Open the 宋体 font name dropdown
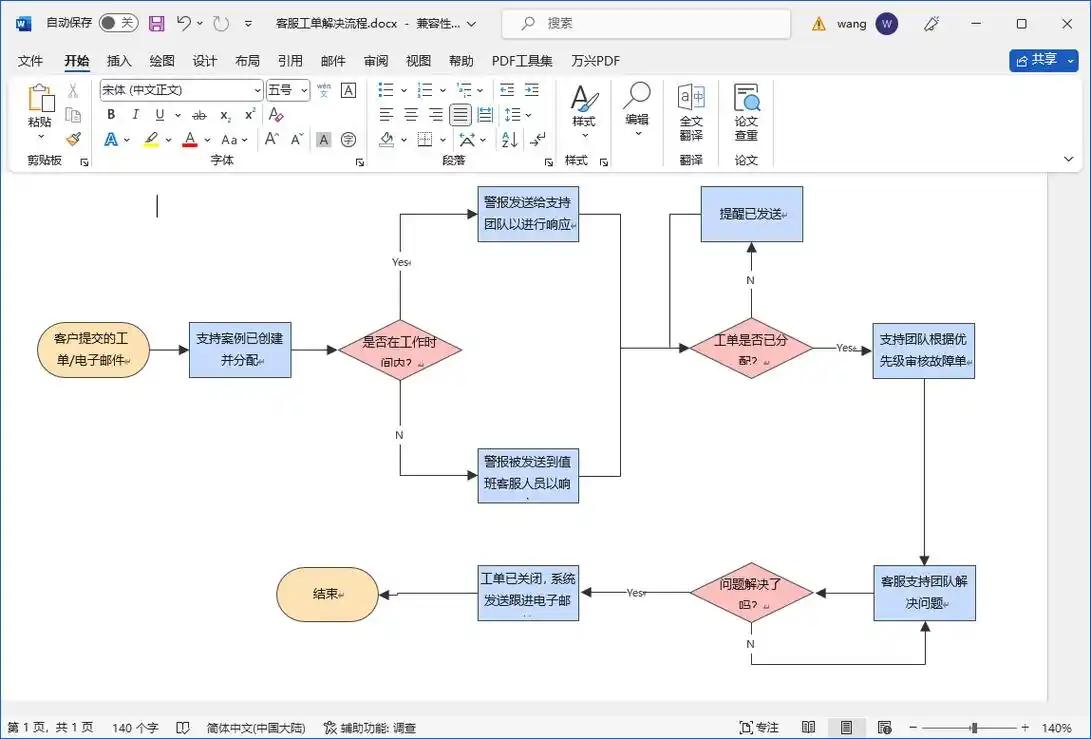The width and height of the screenshot is (1091, 739). click(257, 90)
